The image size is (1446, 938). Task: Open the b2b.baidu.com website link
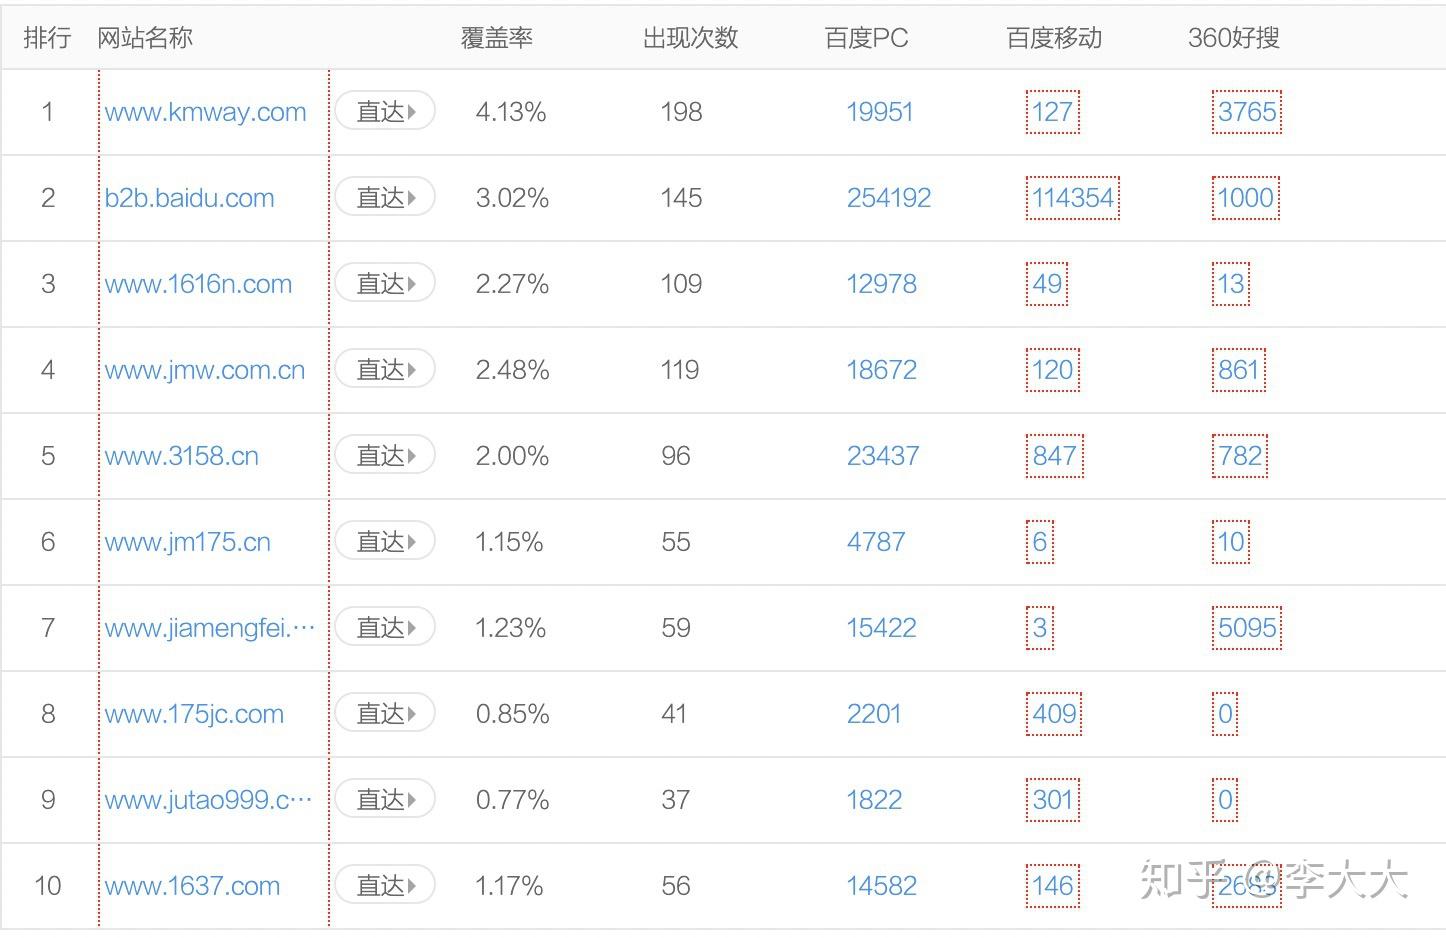click(x=189, y=198)
